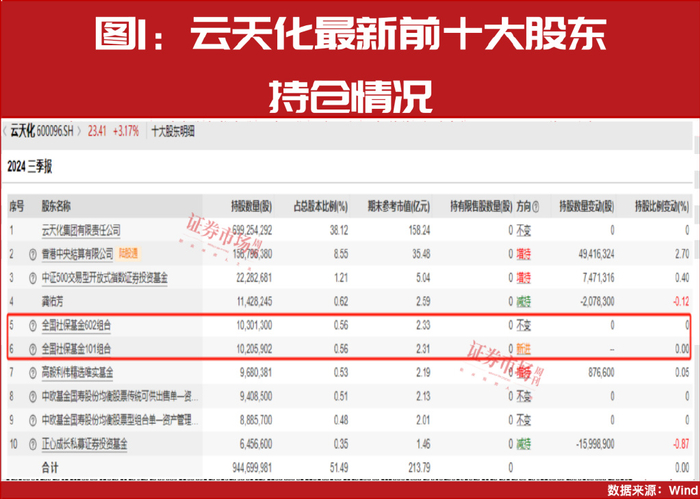Click the -15,998,900 holding change cell
Viewport: 700px width, 499px height.
[595, 444]
